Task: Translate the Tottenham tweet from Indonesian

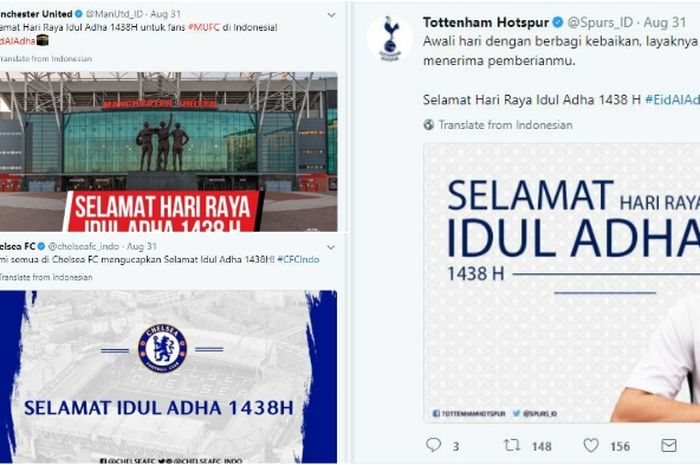Action: [x=505, y=125]
